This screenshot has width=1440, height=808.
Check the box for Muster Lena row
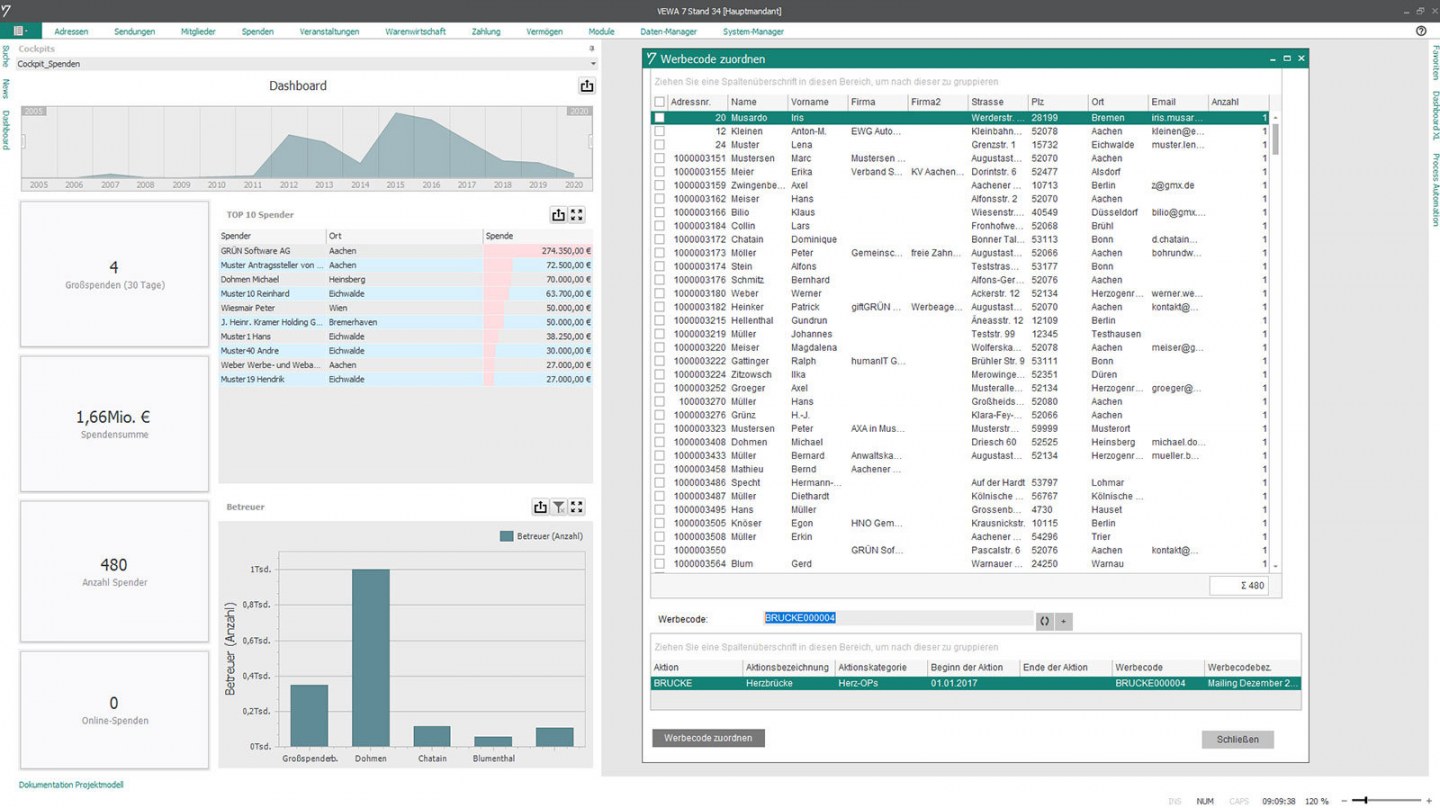[659, 145]
